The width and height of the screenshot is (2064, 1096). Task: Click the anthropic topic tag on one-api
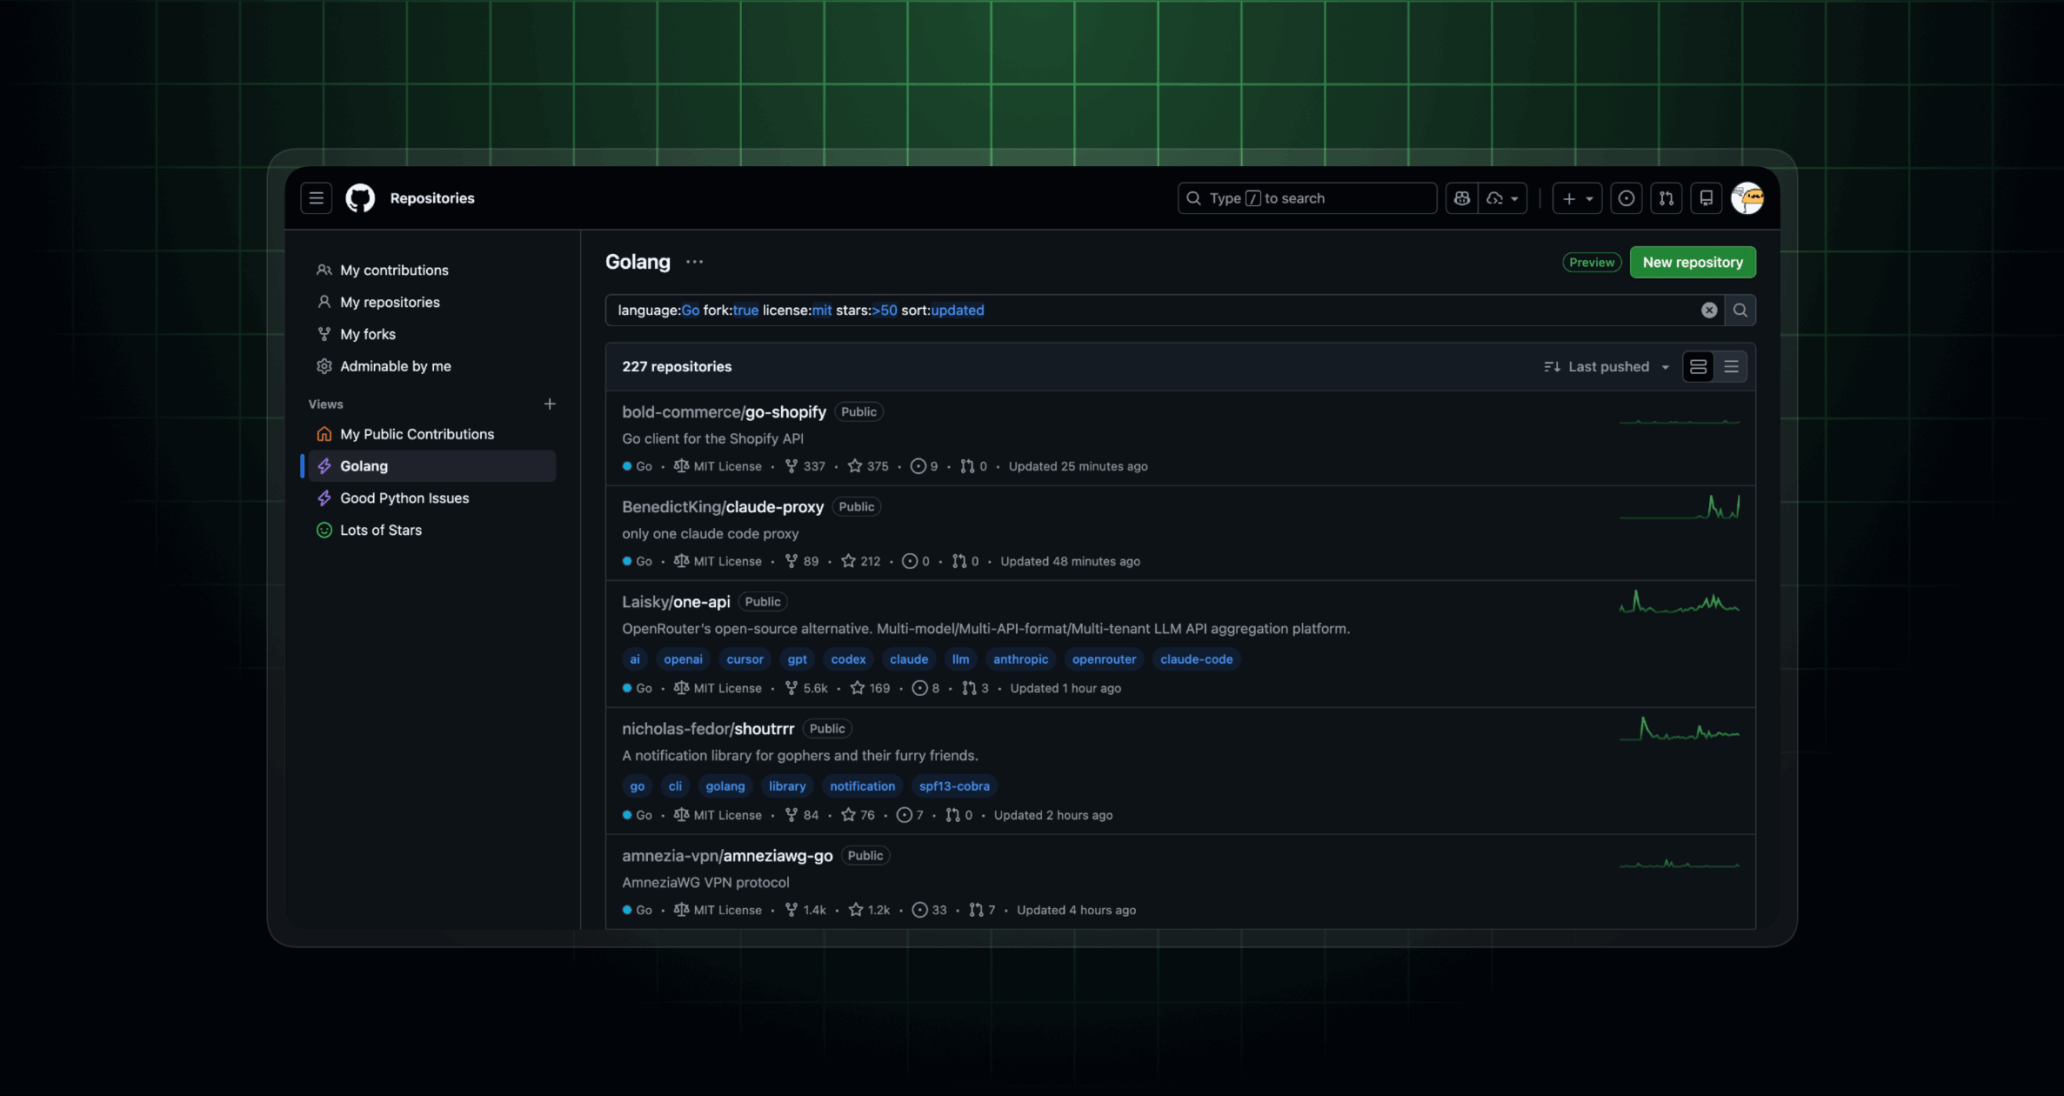(1021, 659)
